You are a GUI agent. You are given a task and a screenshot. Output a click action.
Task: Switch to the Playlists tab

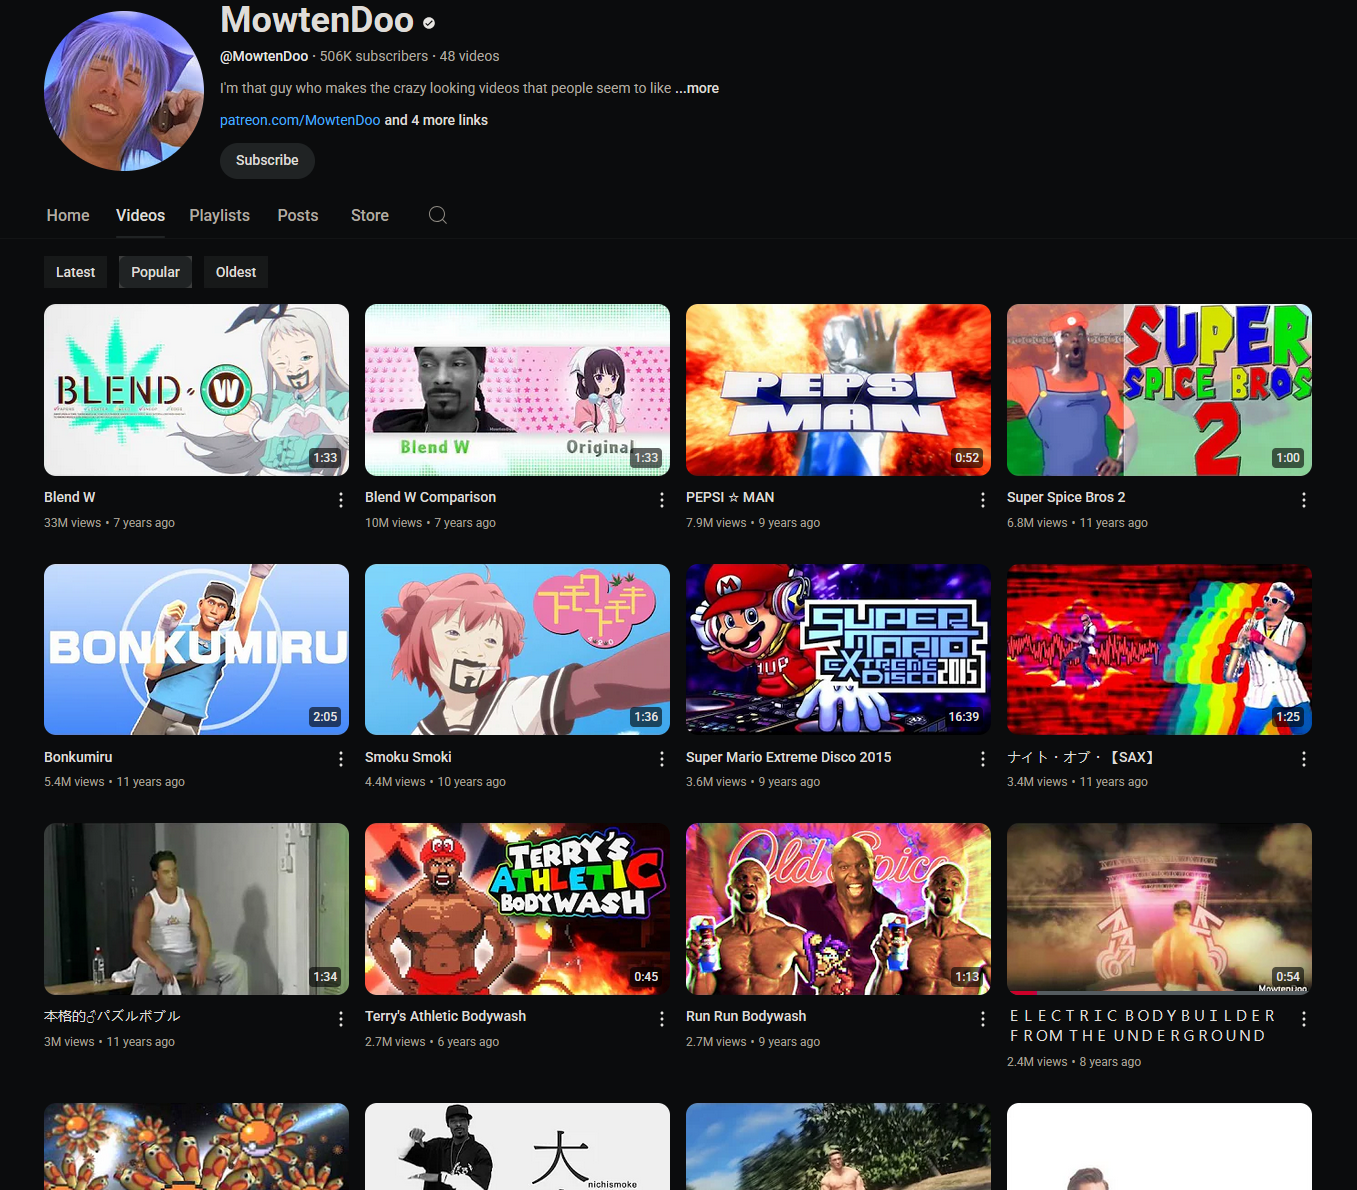click(220, 215)
